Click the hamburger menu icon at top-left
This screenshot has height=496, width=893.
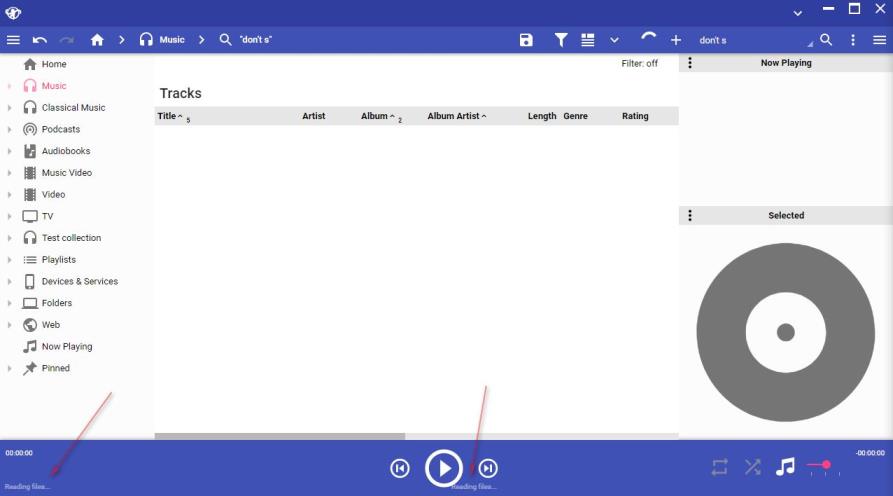13,40
